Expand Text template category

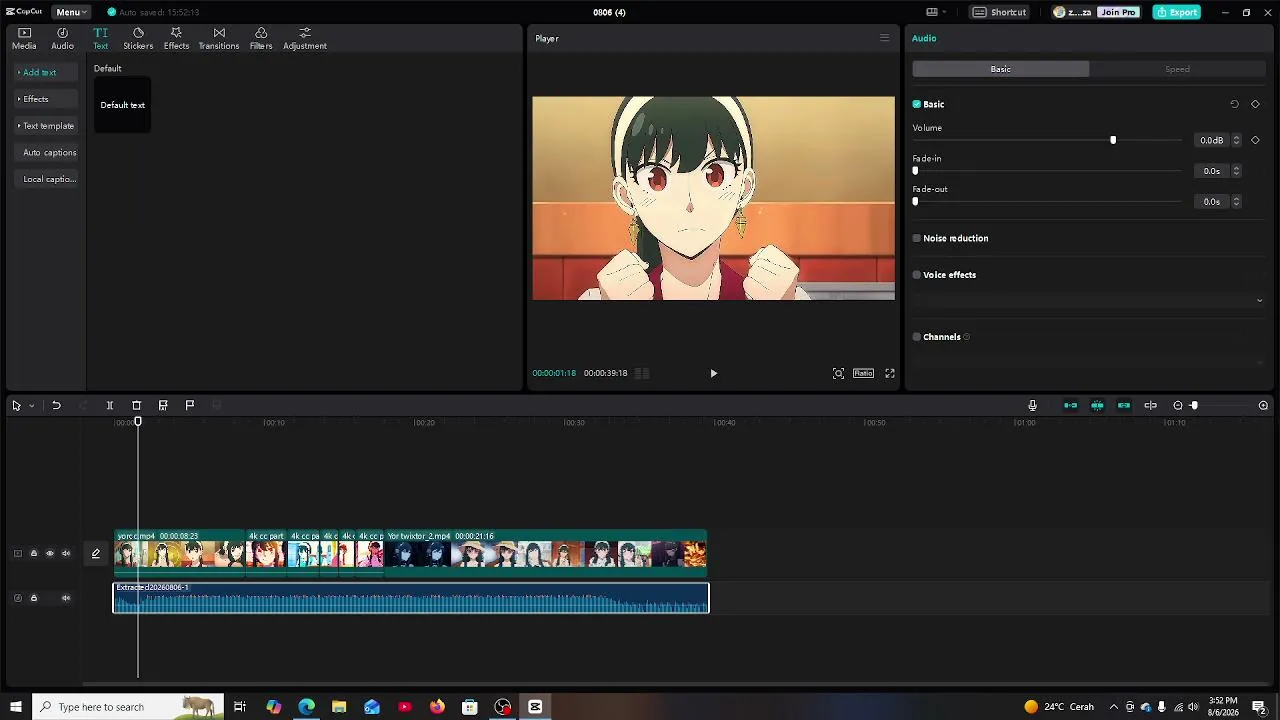[x=46, y=126]
